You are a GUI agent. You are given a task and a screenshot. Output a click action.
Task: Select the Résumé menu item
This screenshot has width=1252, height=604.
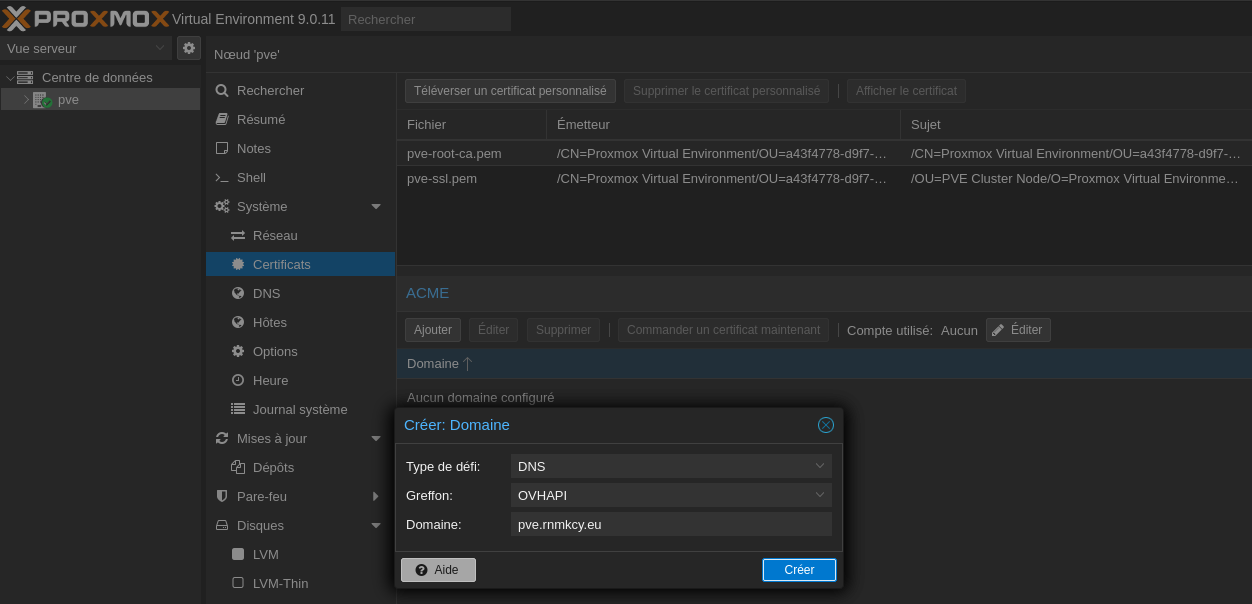(x=260, y=119)
